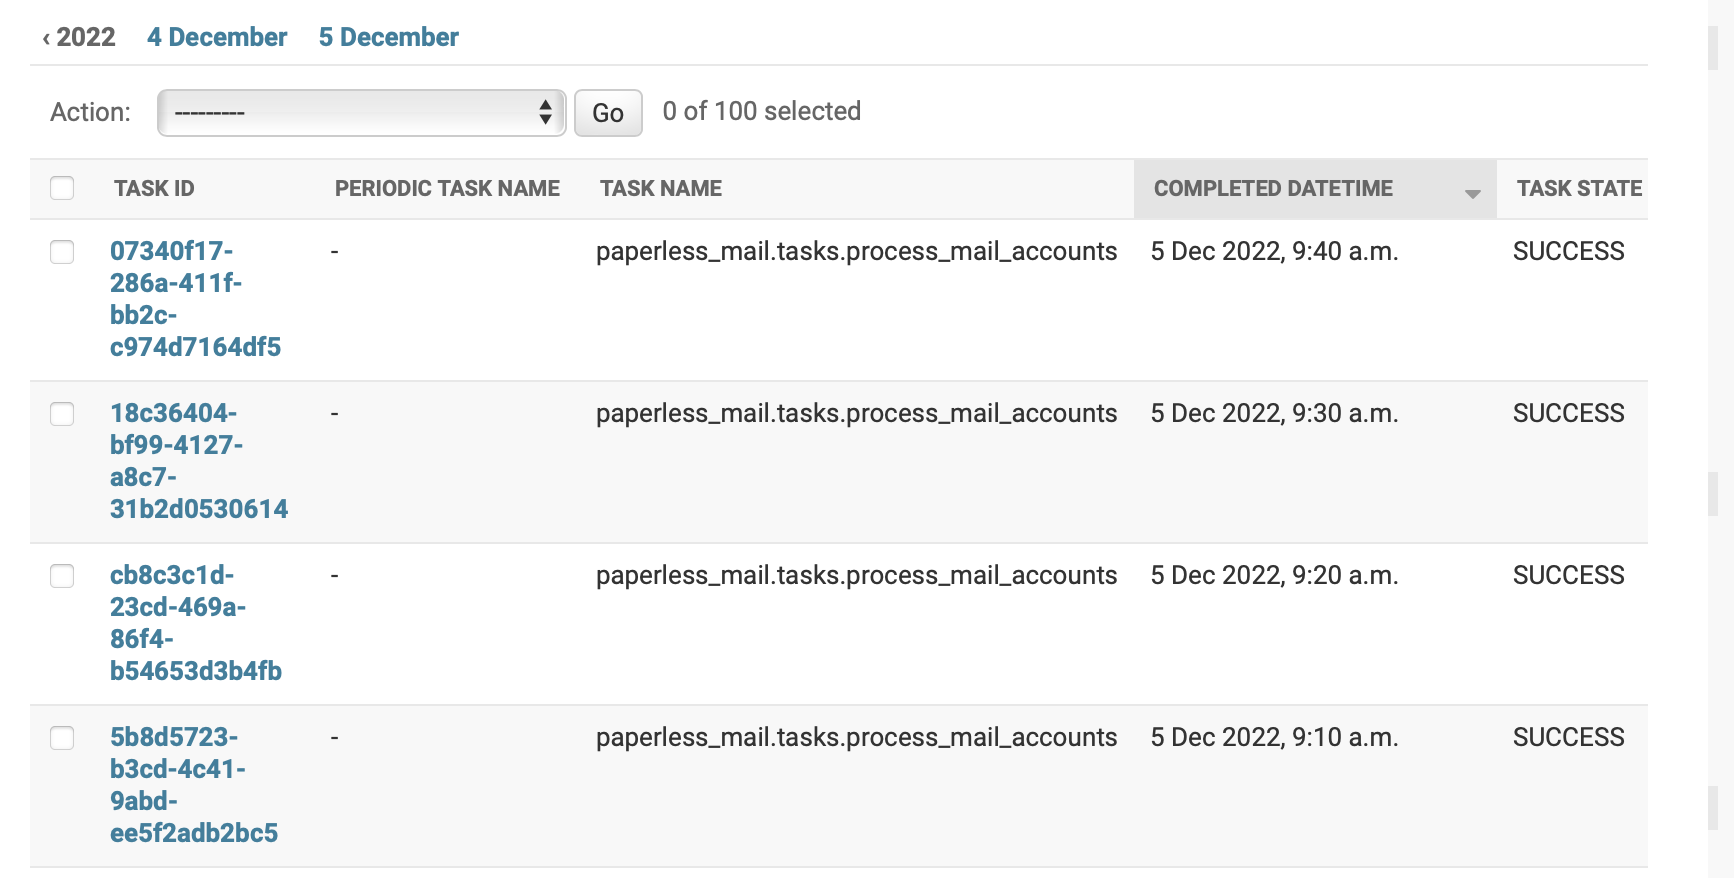Go to the 2022 year view
This screenshot has width=1734, height=878.
tap(85, 37)
